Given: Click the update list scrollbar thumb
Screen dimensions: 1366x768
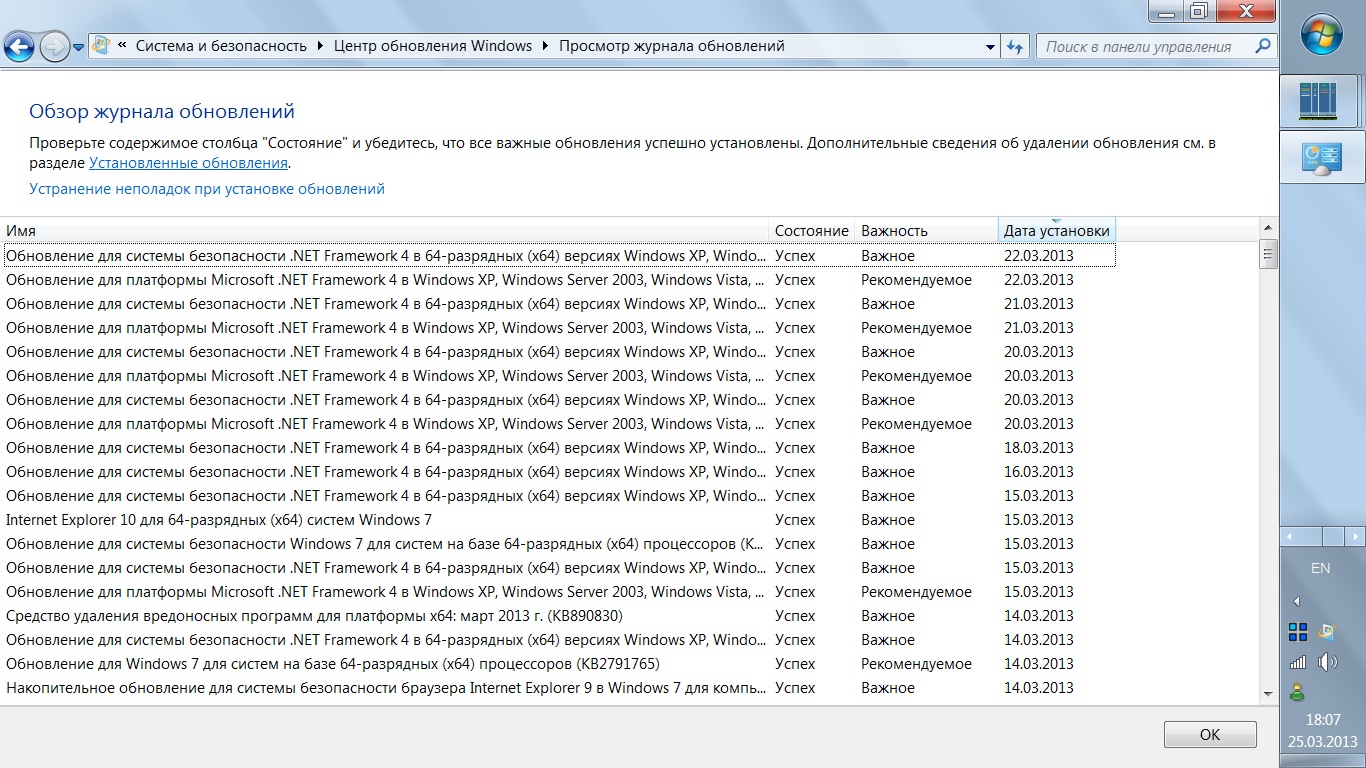Looking at the screenshot, I should (x=1269, y=254).
